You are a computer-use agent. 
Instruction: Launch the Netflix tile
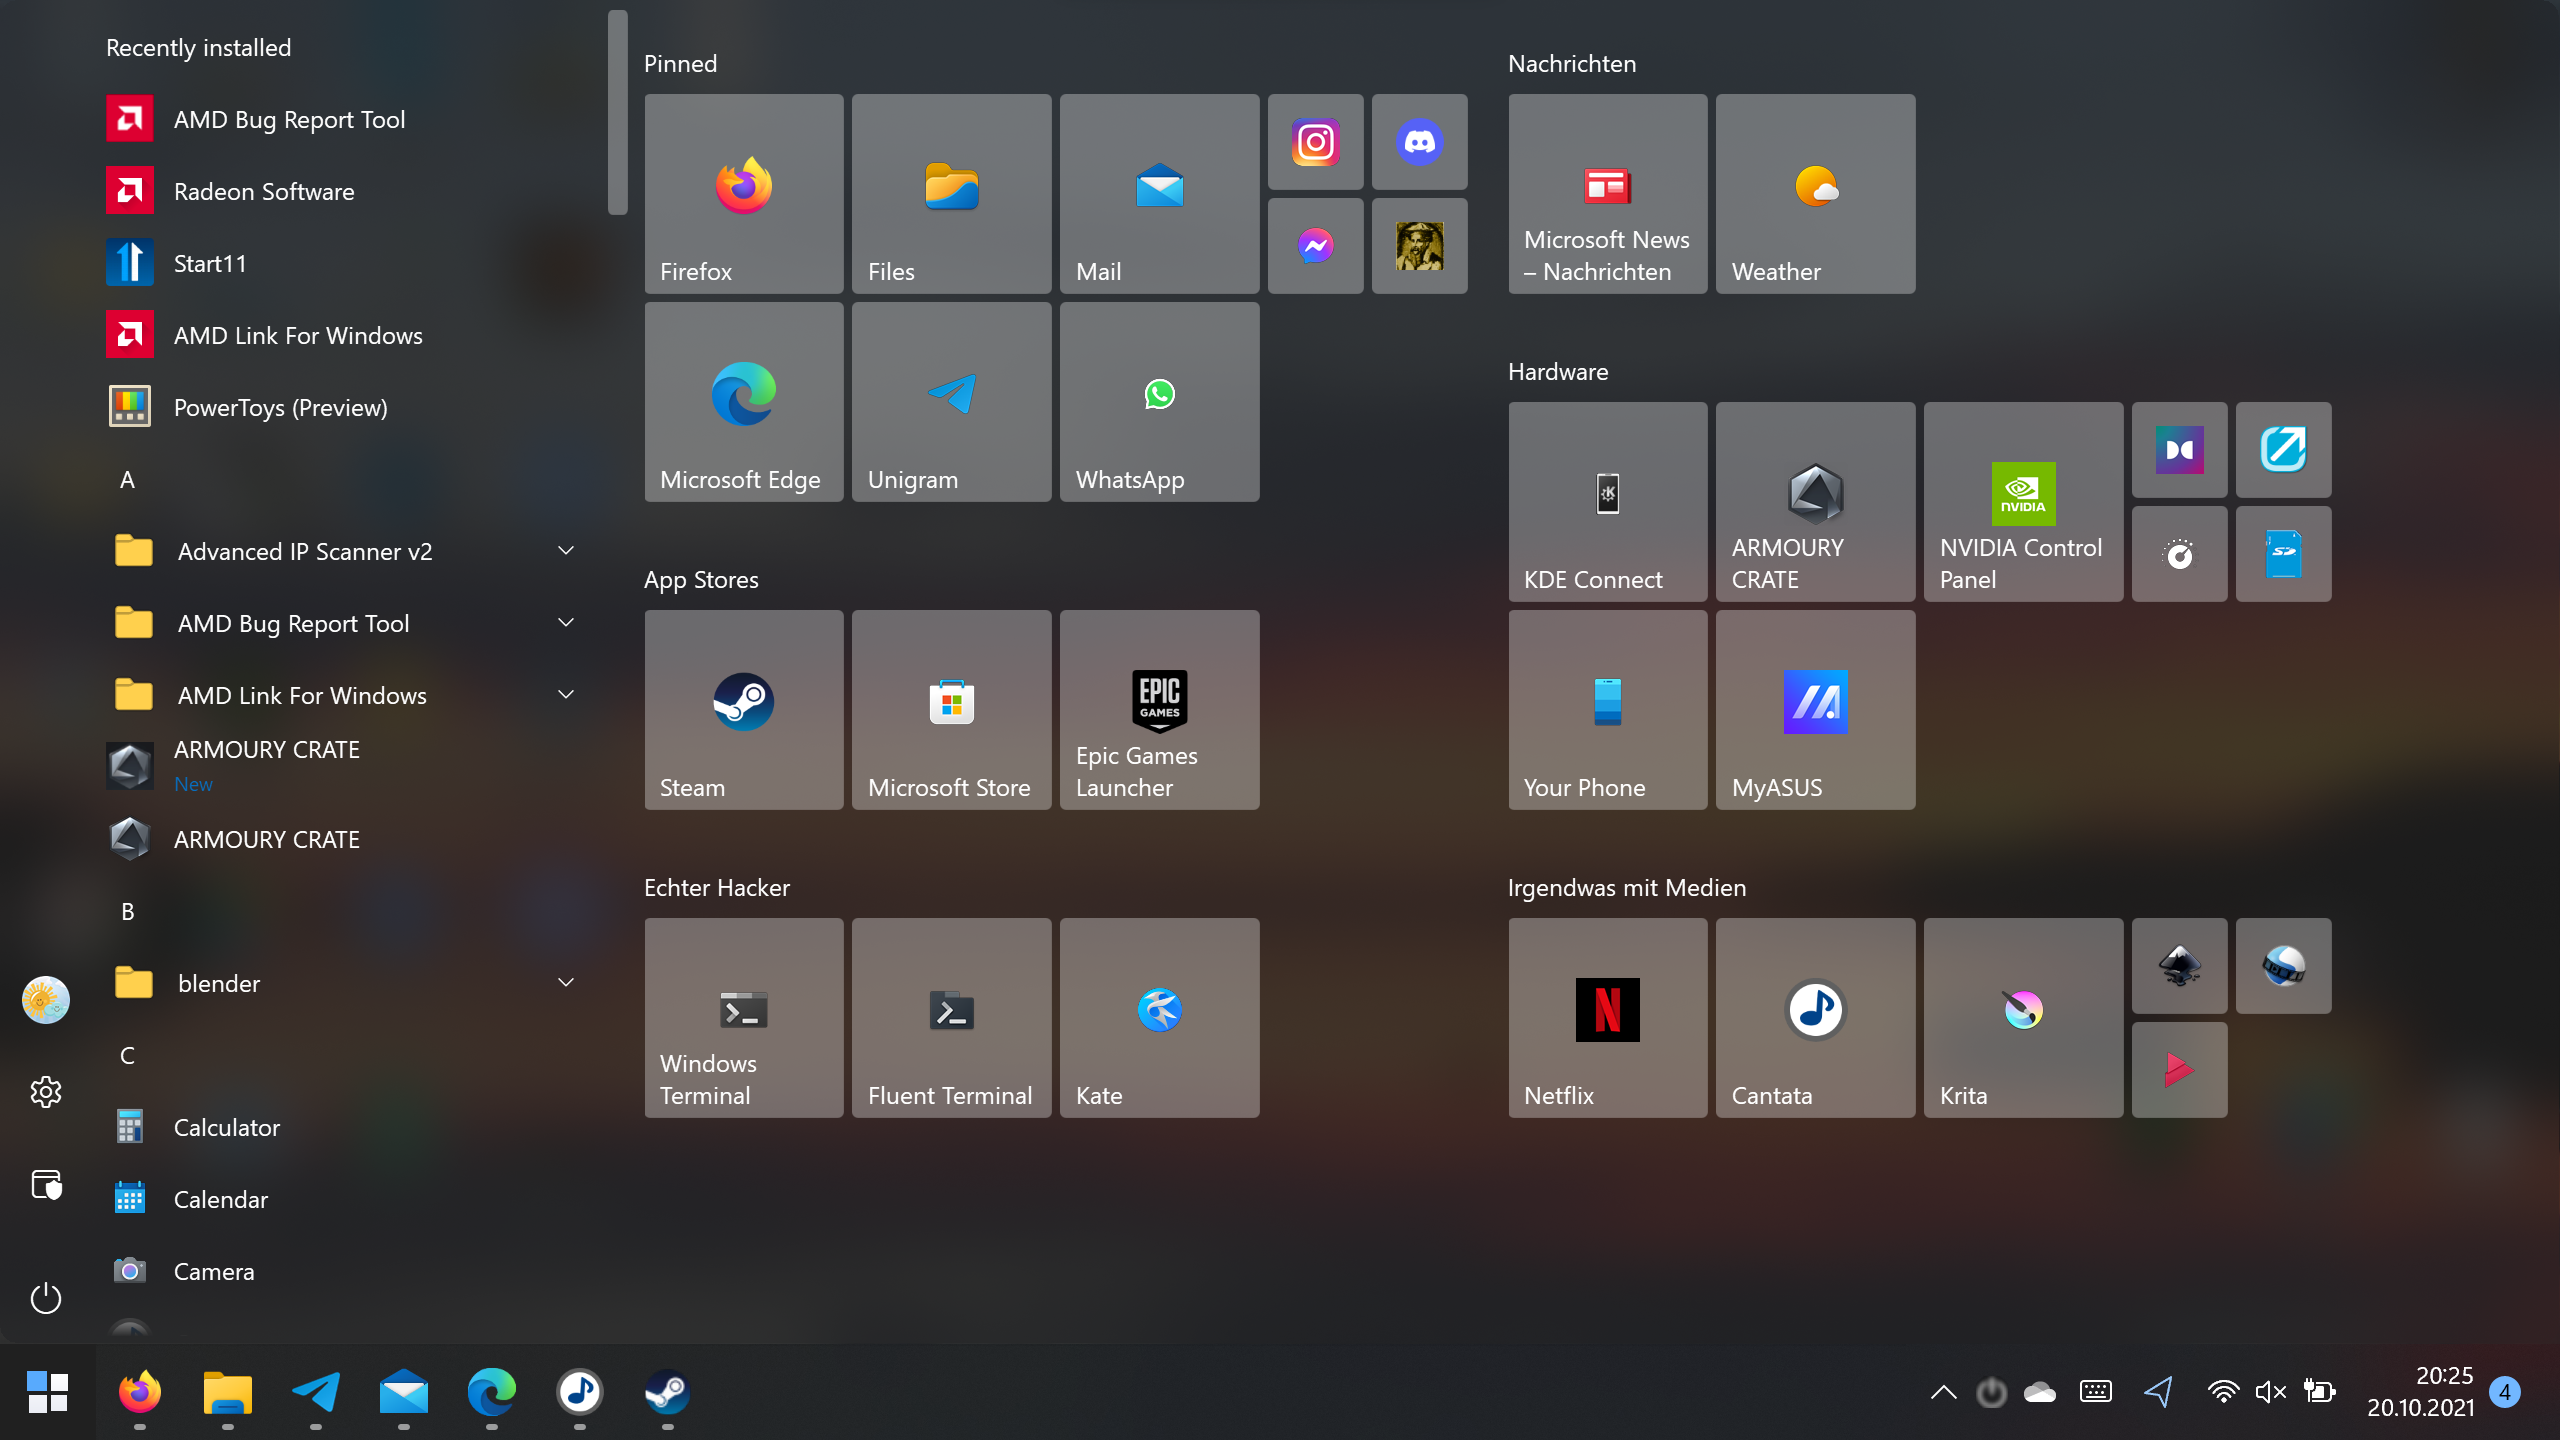[x=1607, y=1018]
